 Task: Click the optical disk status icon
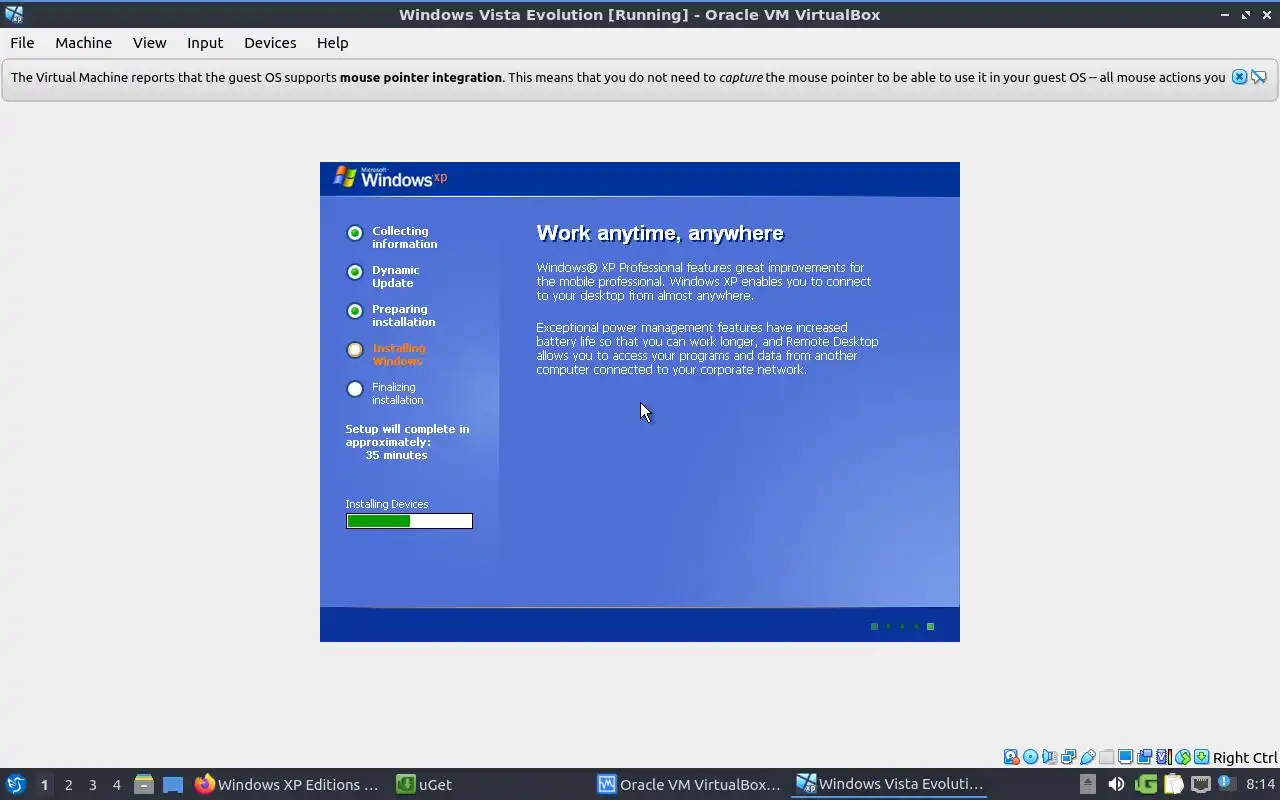[x=1030, y=757]
